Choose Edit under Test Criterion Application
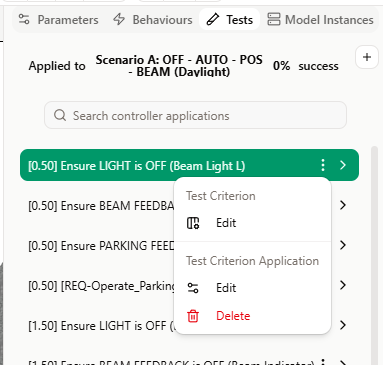The height and width of the screenshot is (365, 383). click(x=252, y=288)
